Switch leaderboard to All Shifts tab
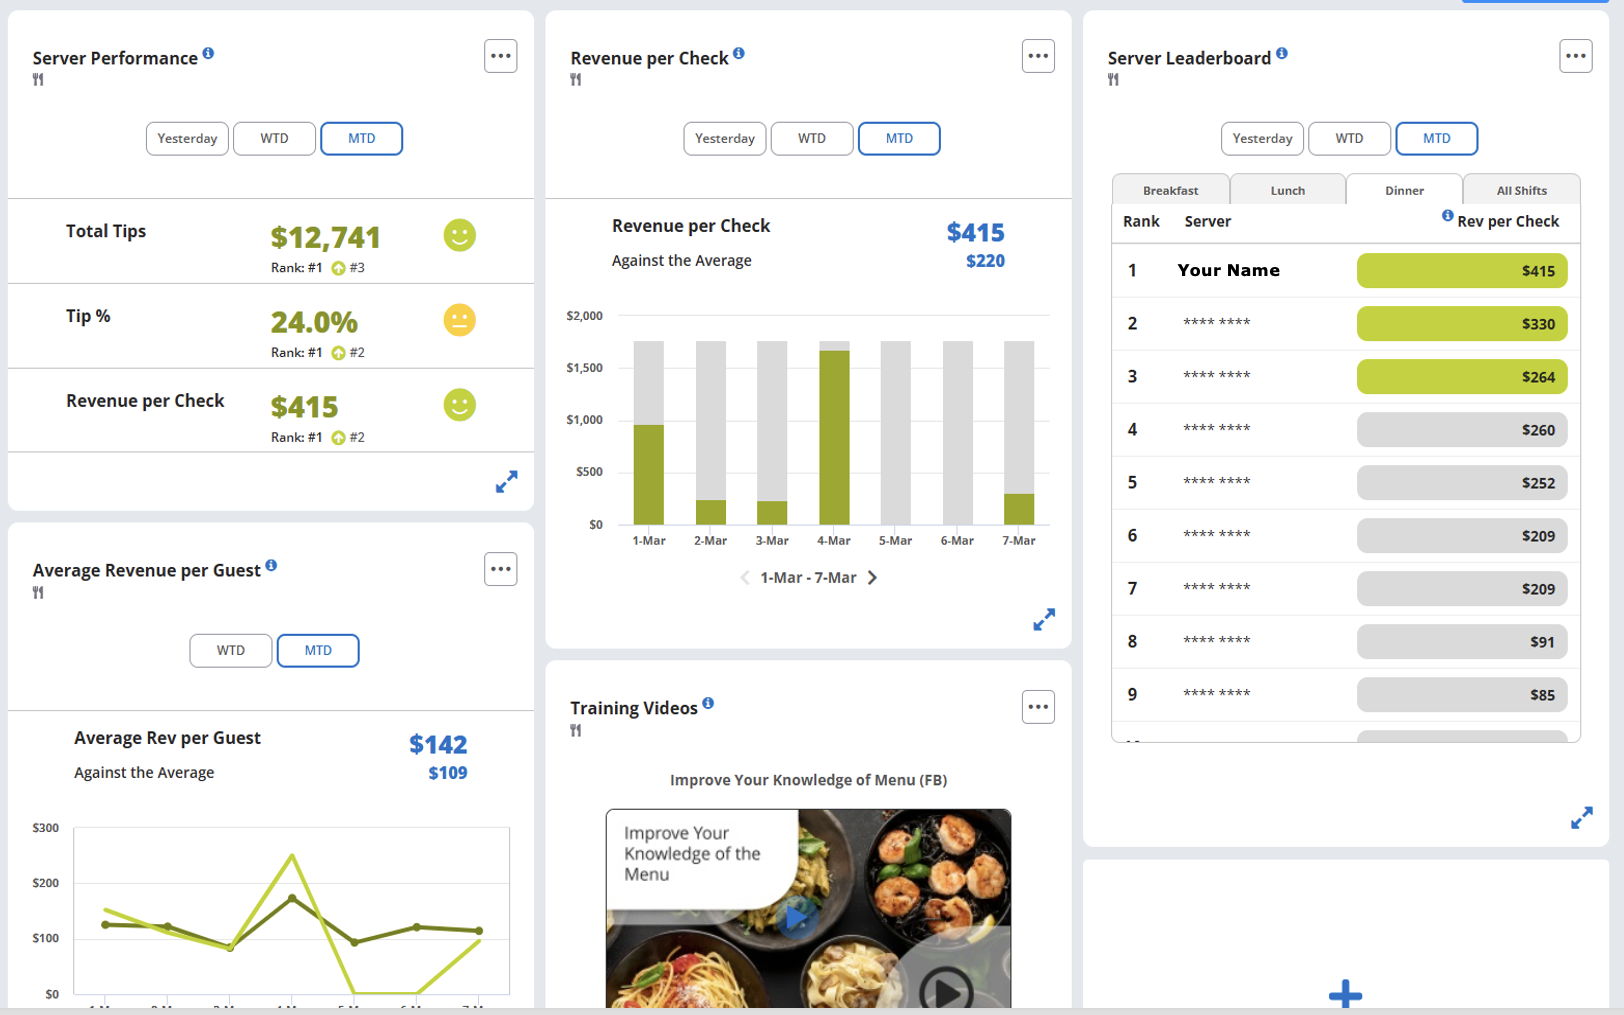This screenshot has width=1624, height=1015. 1522,190
